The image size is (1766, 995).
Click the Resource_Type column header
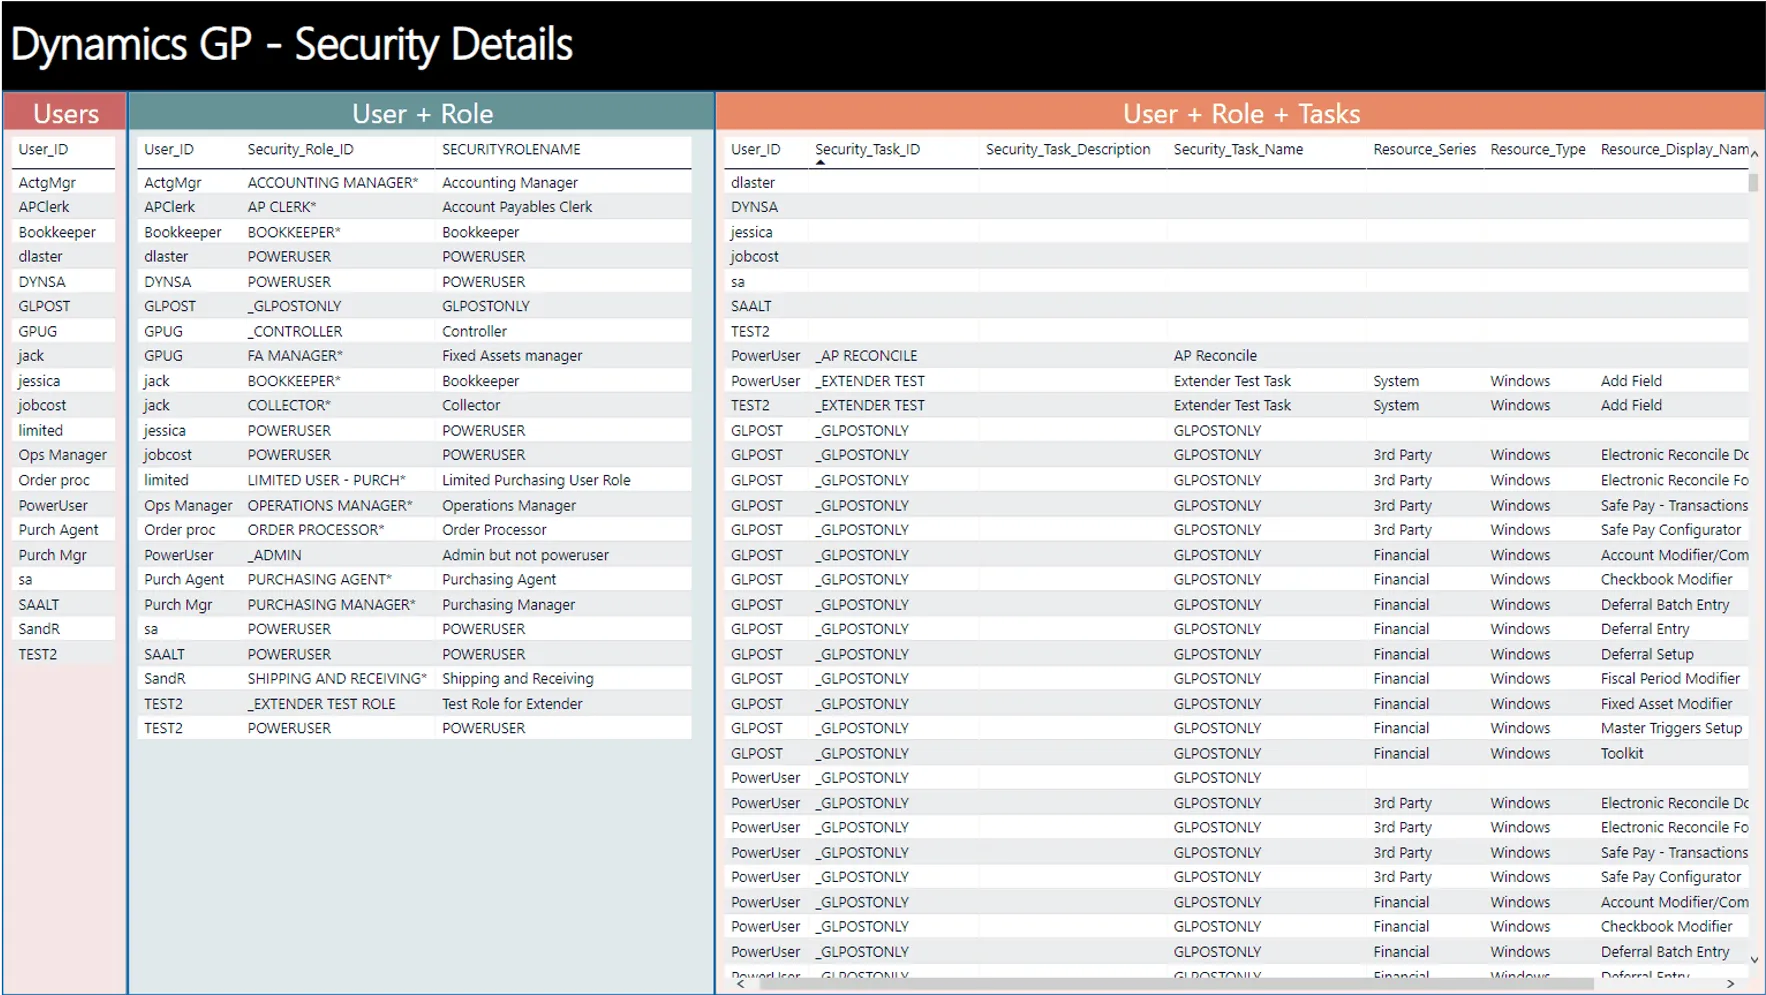tap(1537, 149)
